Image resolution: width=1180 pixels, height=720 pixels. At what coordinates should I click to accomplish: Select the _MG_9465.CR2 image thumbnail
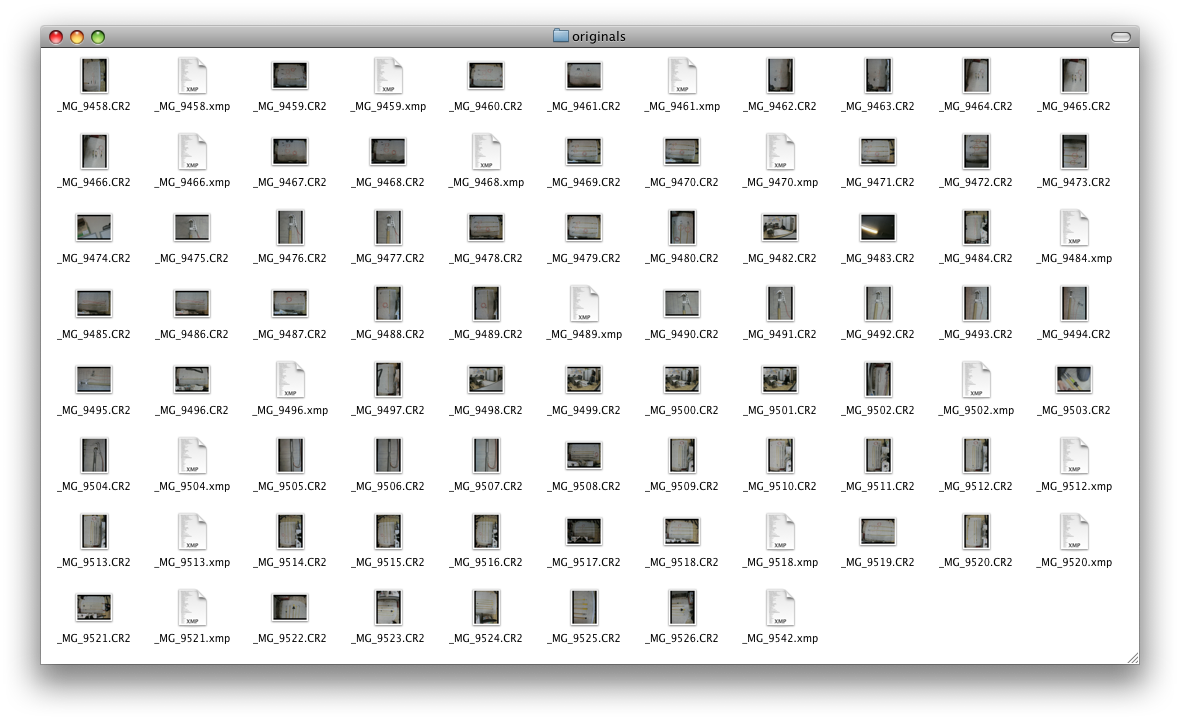[1074, 75]
